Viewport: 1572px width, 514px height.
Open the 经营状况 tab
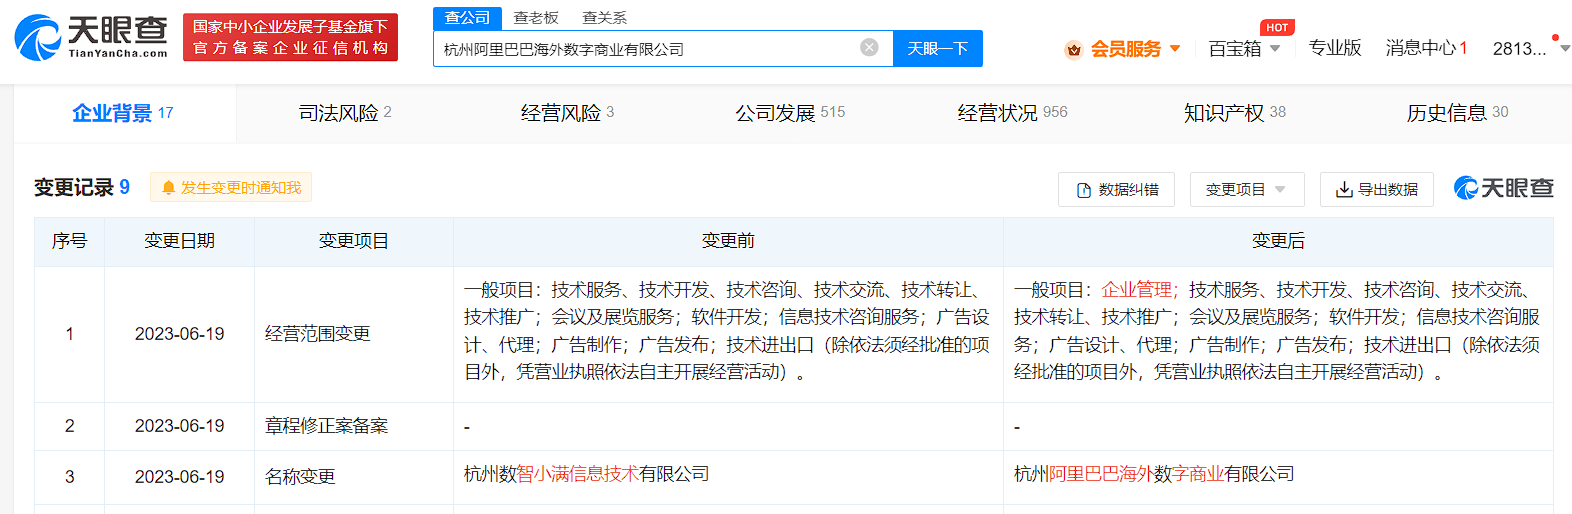point(1013,113)
